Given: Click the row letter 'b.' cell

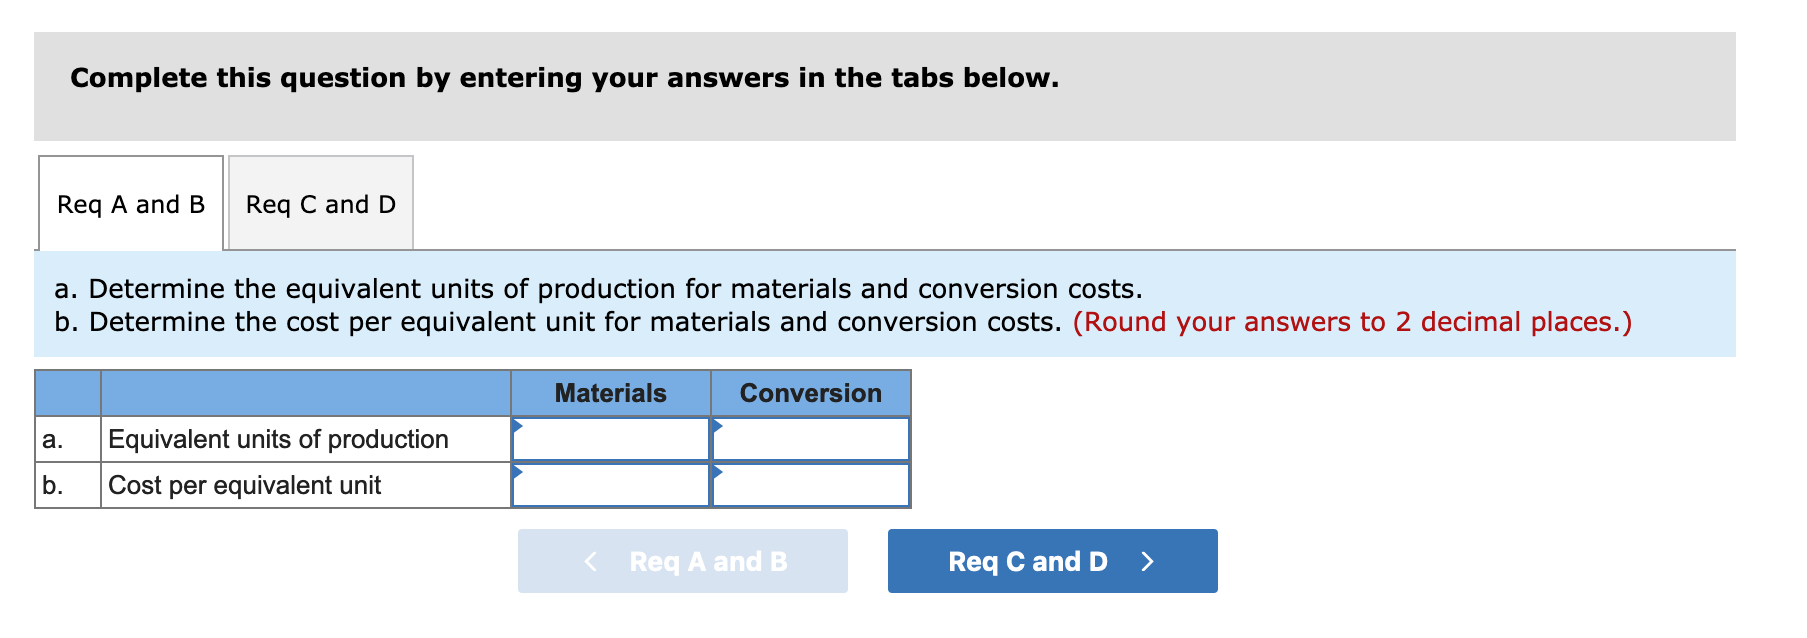Looking at the screenshot, I should tap(54, 485).
